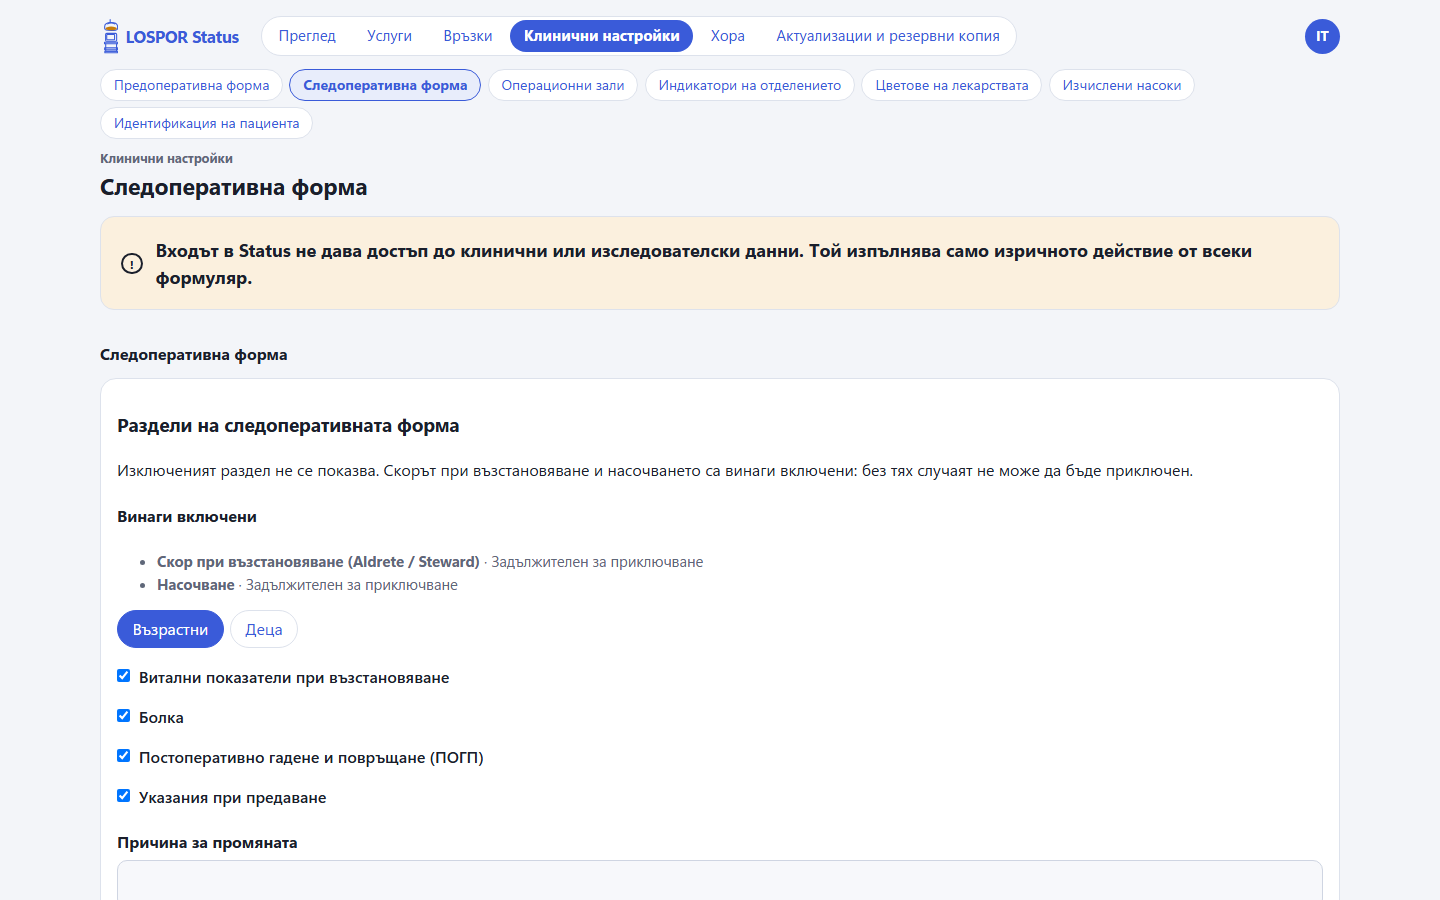Open the Предоперативна форма sub-tab

click(x=191, y=85)
